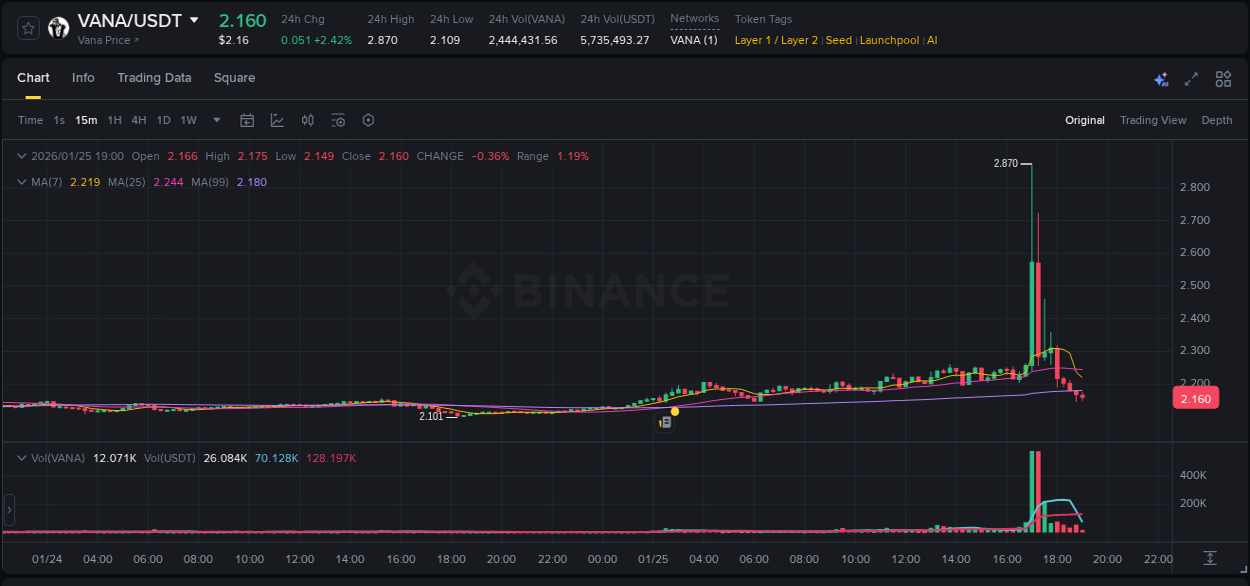Image resolution: width=1250 pixels, height=586 pixels.
Task: Toggle the favorite star for VANA/USDT
Action: [28, 28]
